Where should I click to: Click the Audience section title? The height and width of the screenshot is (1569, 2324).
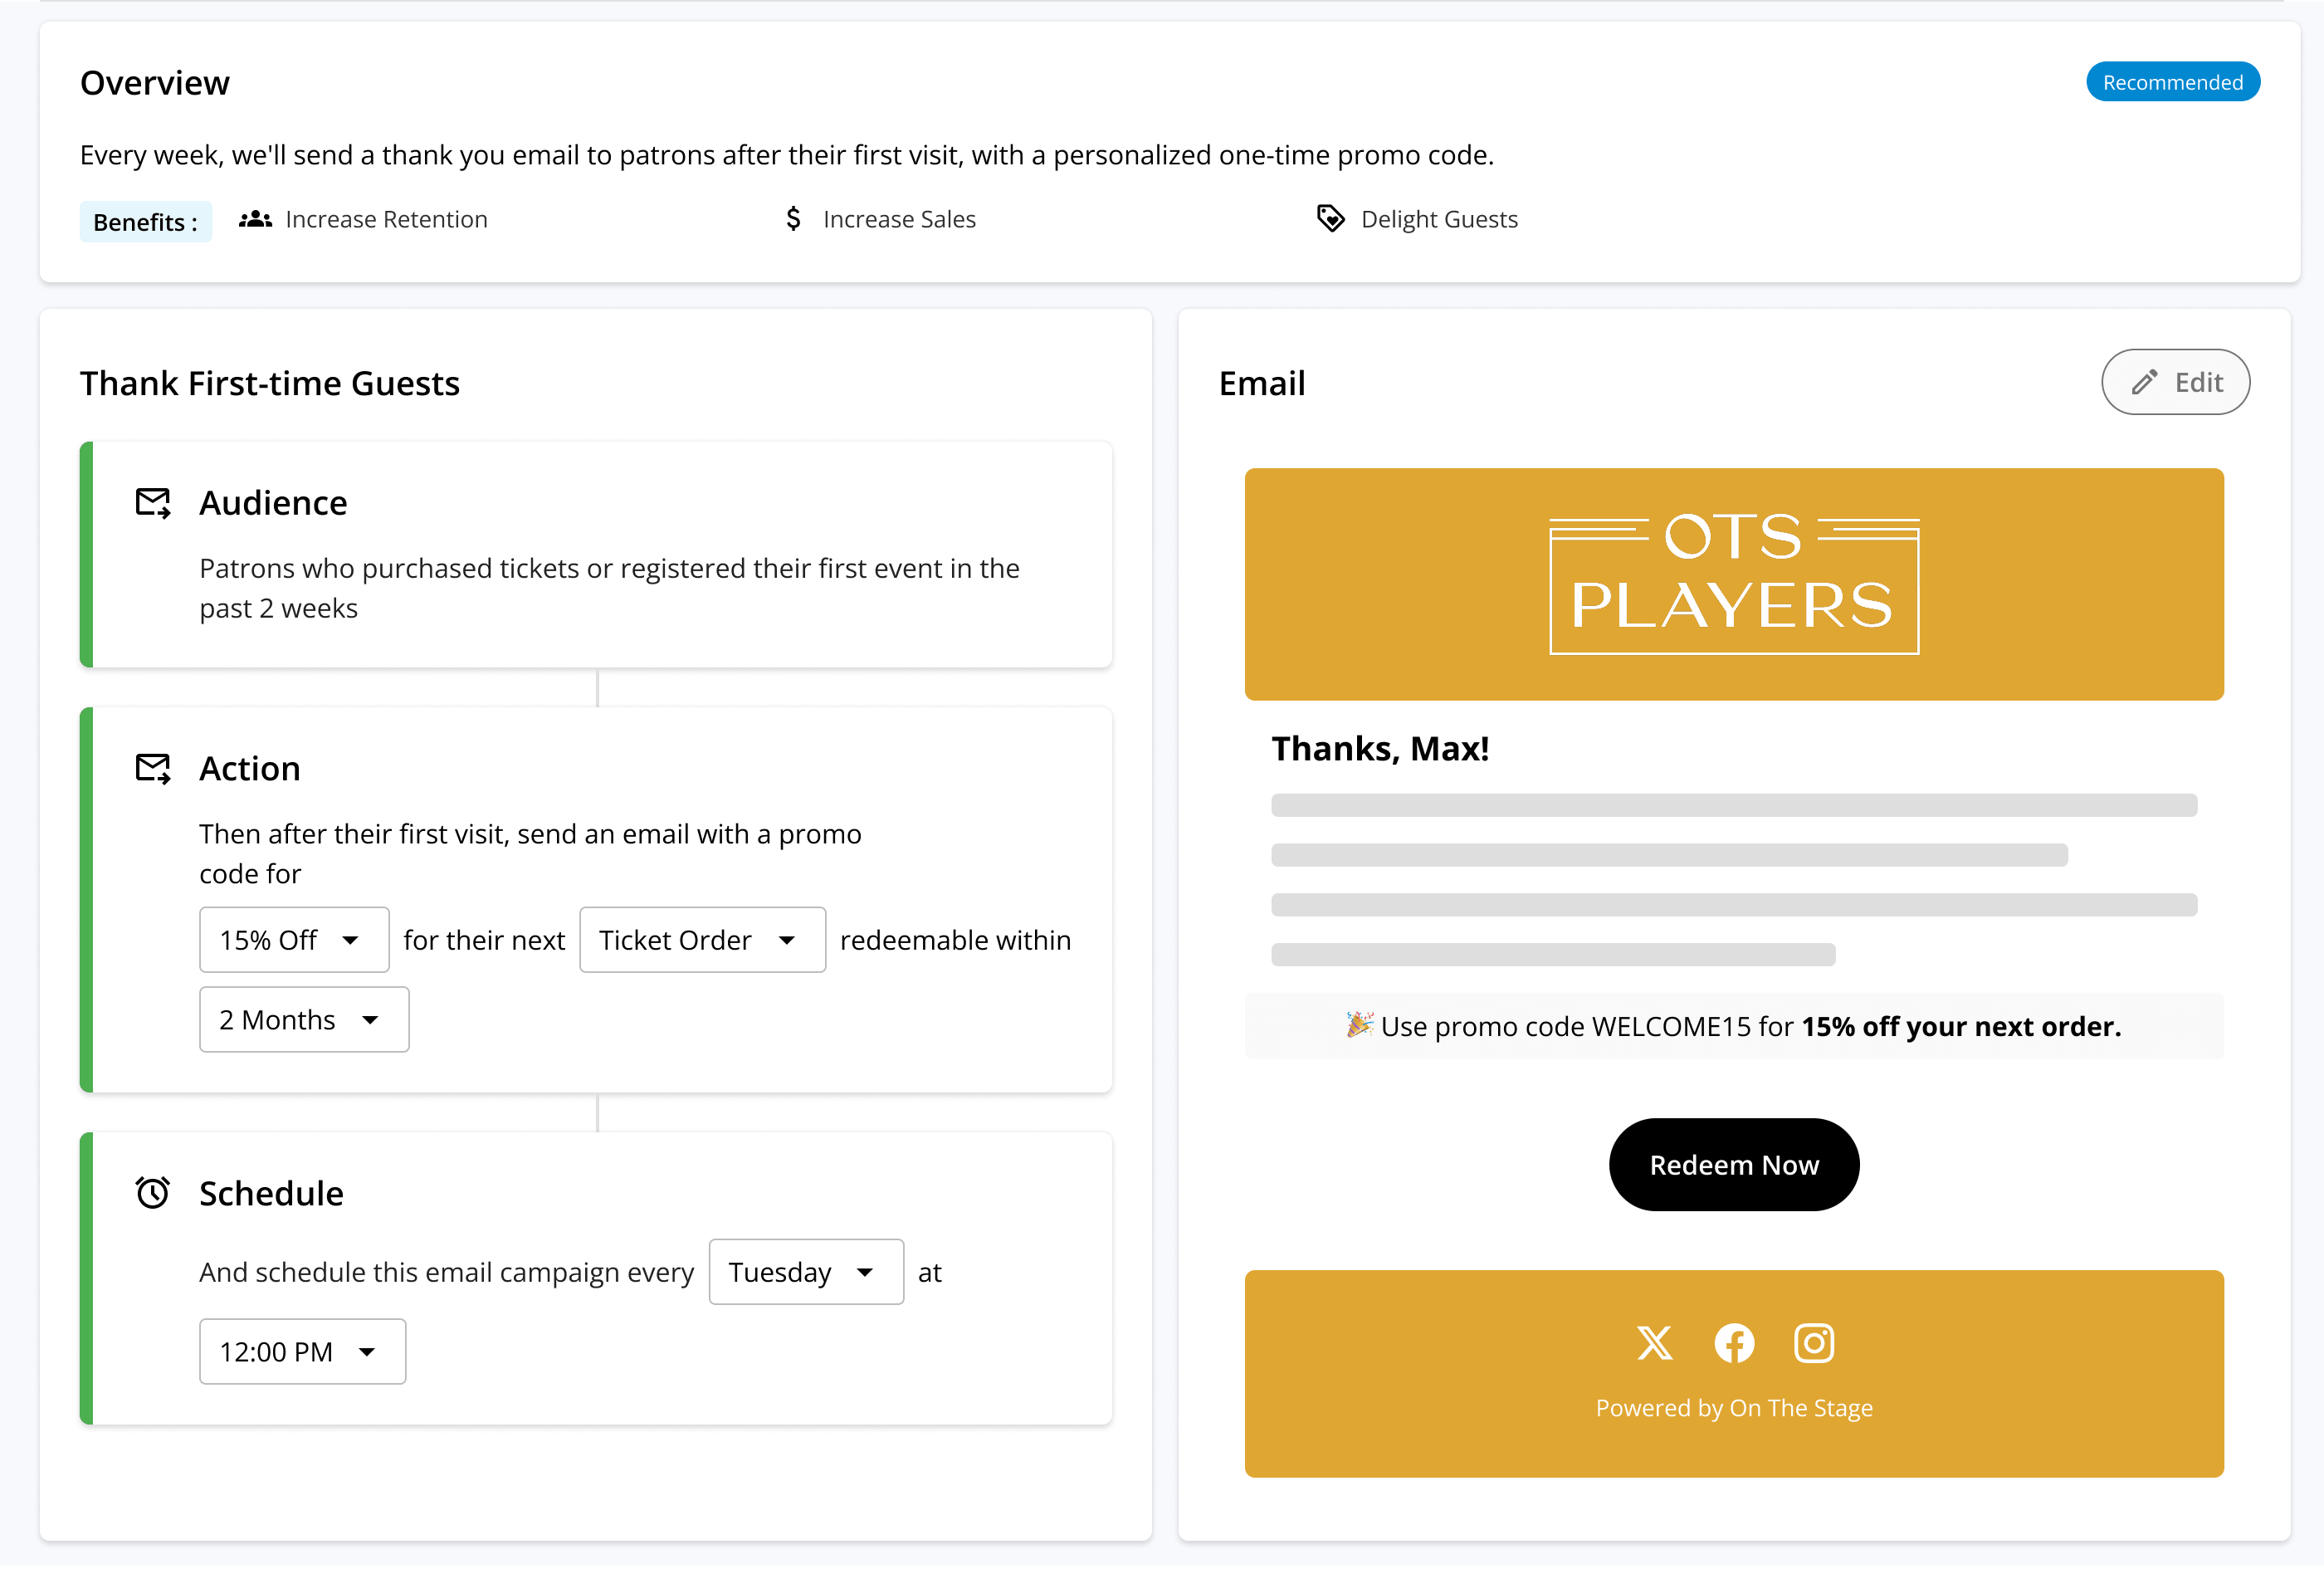click(273, 502)
